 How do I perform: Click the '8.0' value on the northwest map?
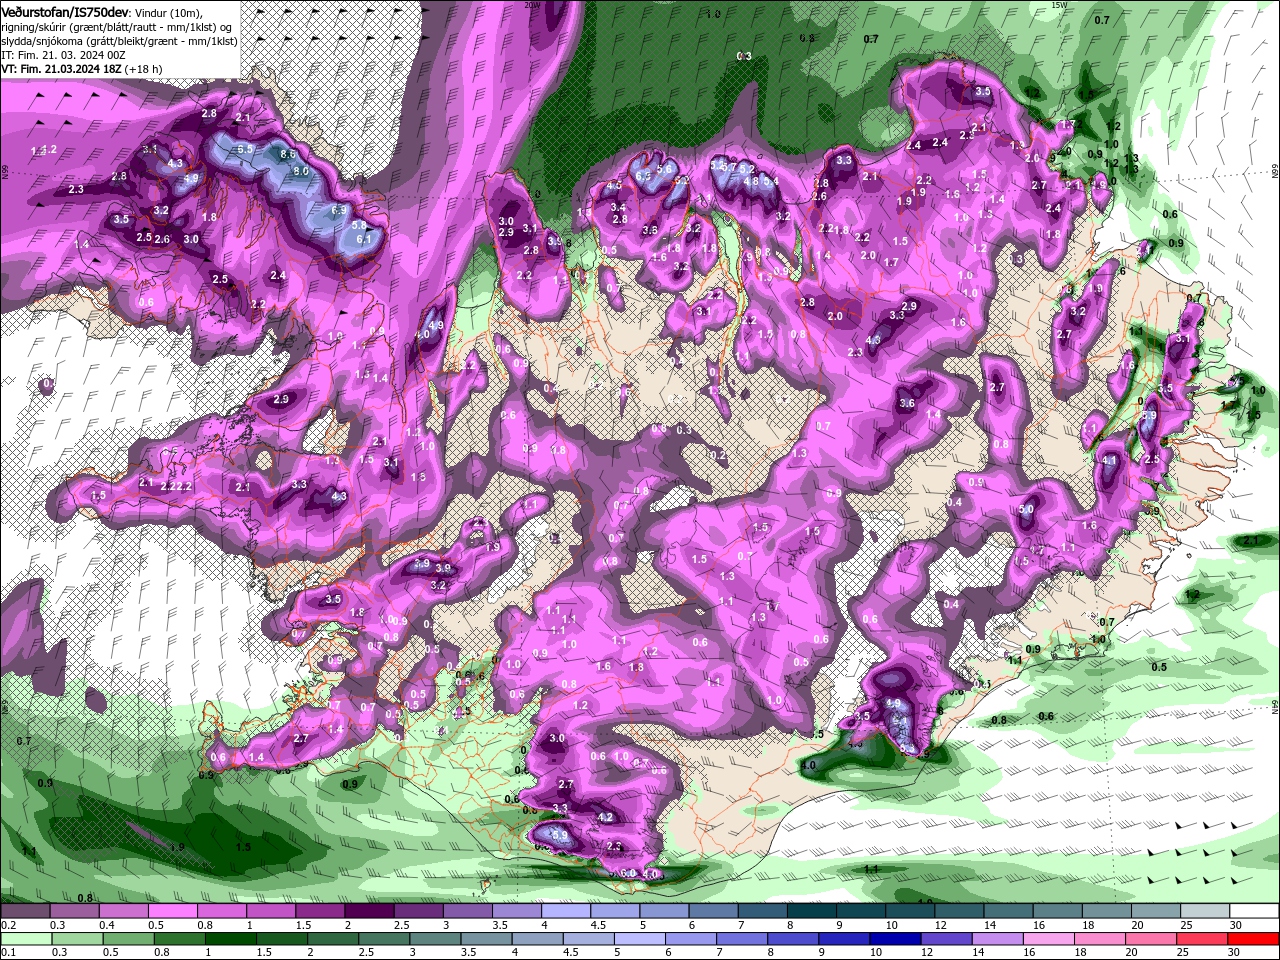pyautogui.click(x=300, y=171)
